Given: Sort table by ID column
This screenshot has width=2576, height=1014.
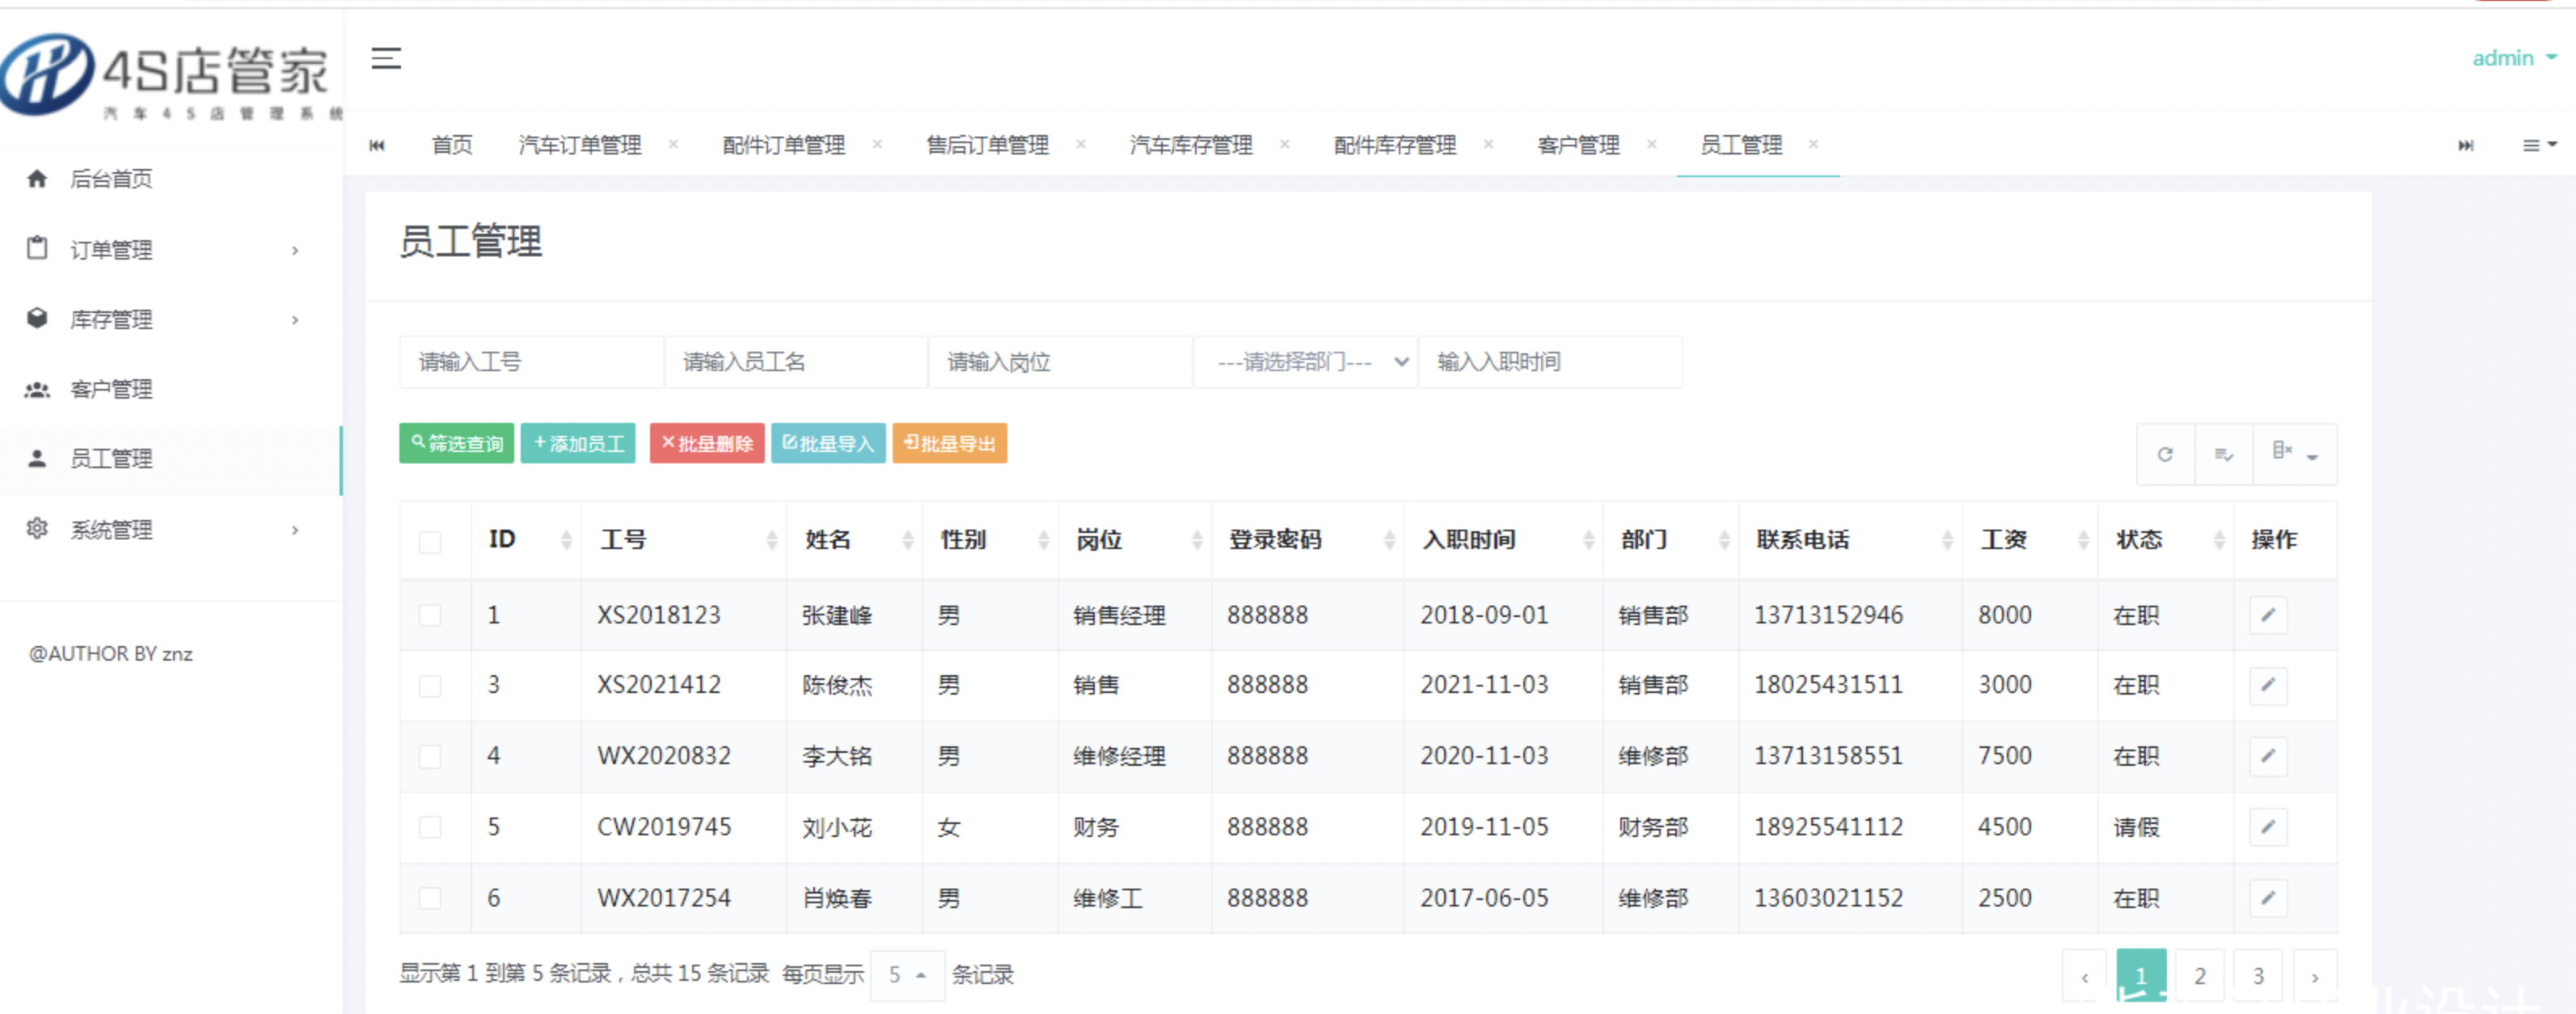Looking at the screenshot, I should point(526,540).
